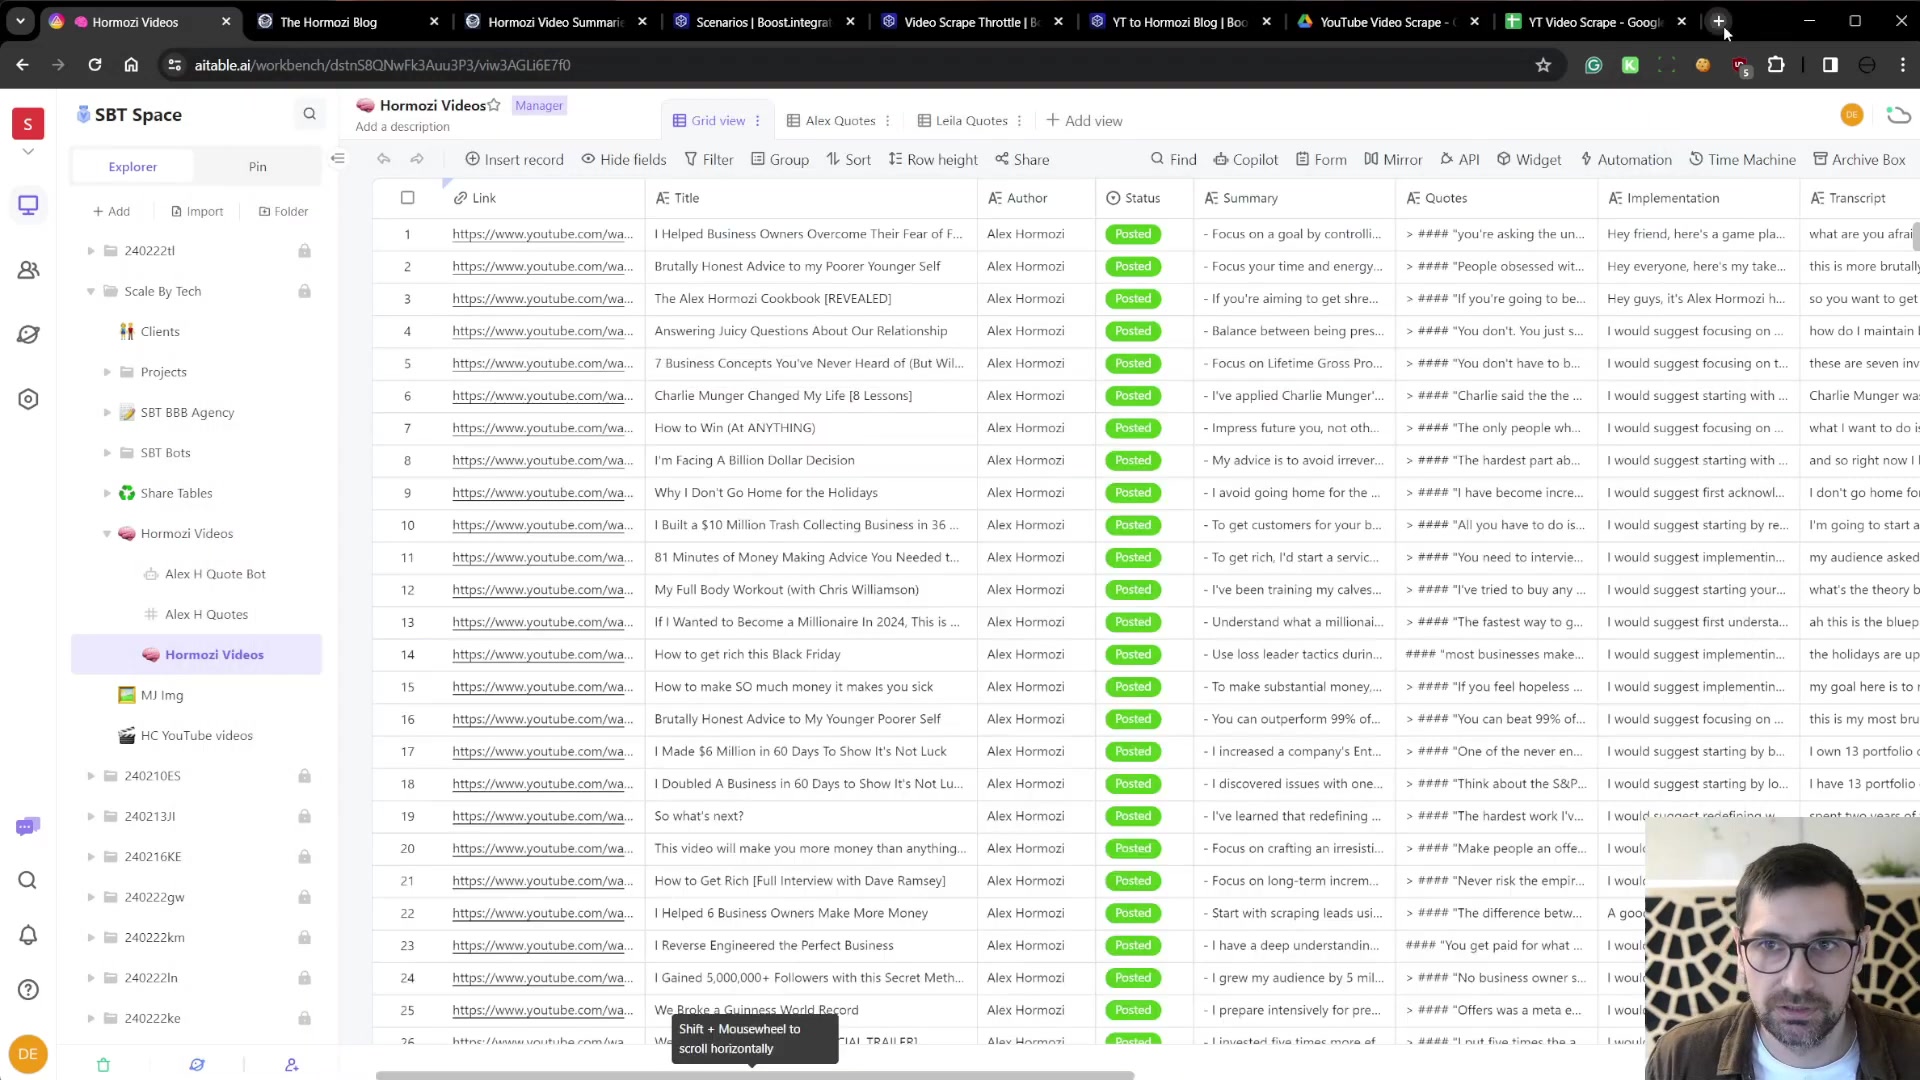Screen dimensions: 1920x1080
Task: Click the invite member icon at sidebar bottom
Action: click(x=292, y=1065)
